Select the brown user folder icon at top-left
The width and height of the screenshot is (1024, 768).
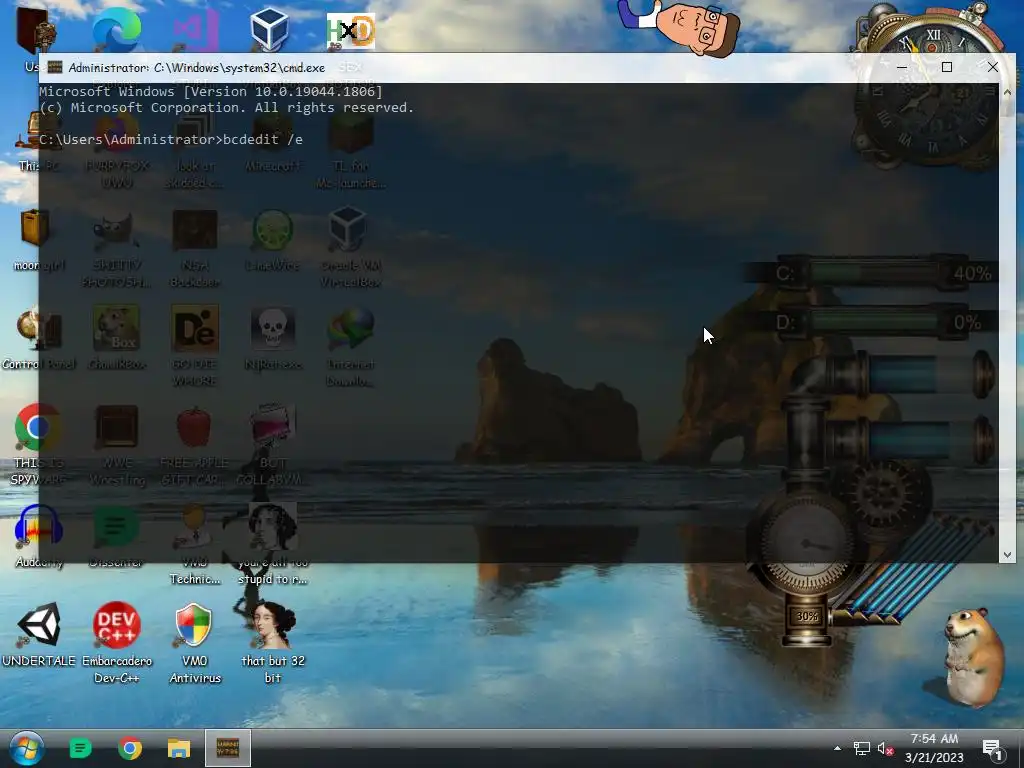tap(35, 30)
